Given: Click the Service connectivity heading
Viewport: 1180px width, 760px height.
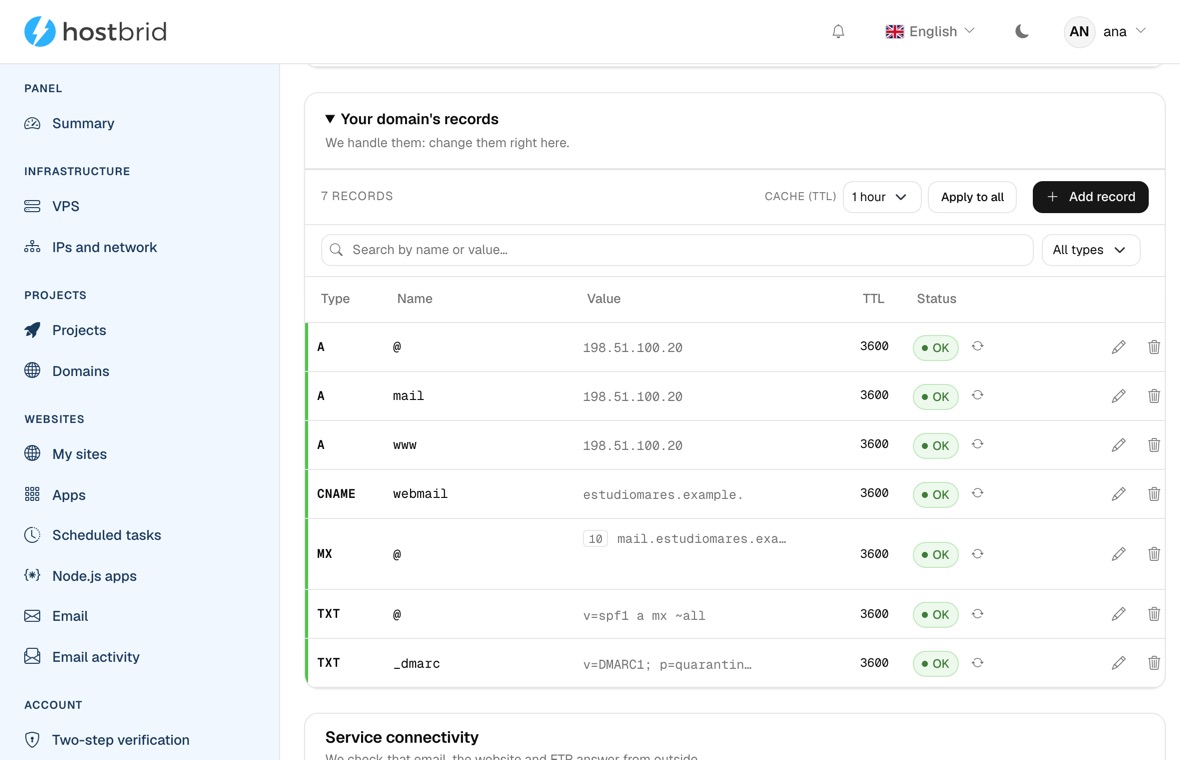Looking at the screenshot, I should (x=402, y=737).
